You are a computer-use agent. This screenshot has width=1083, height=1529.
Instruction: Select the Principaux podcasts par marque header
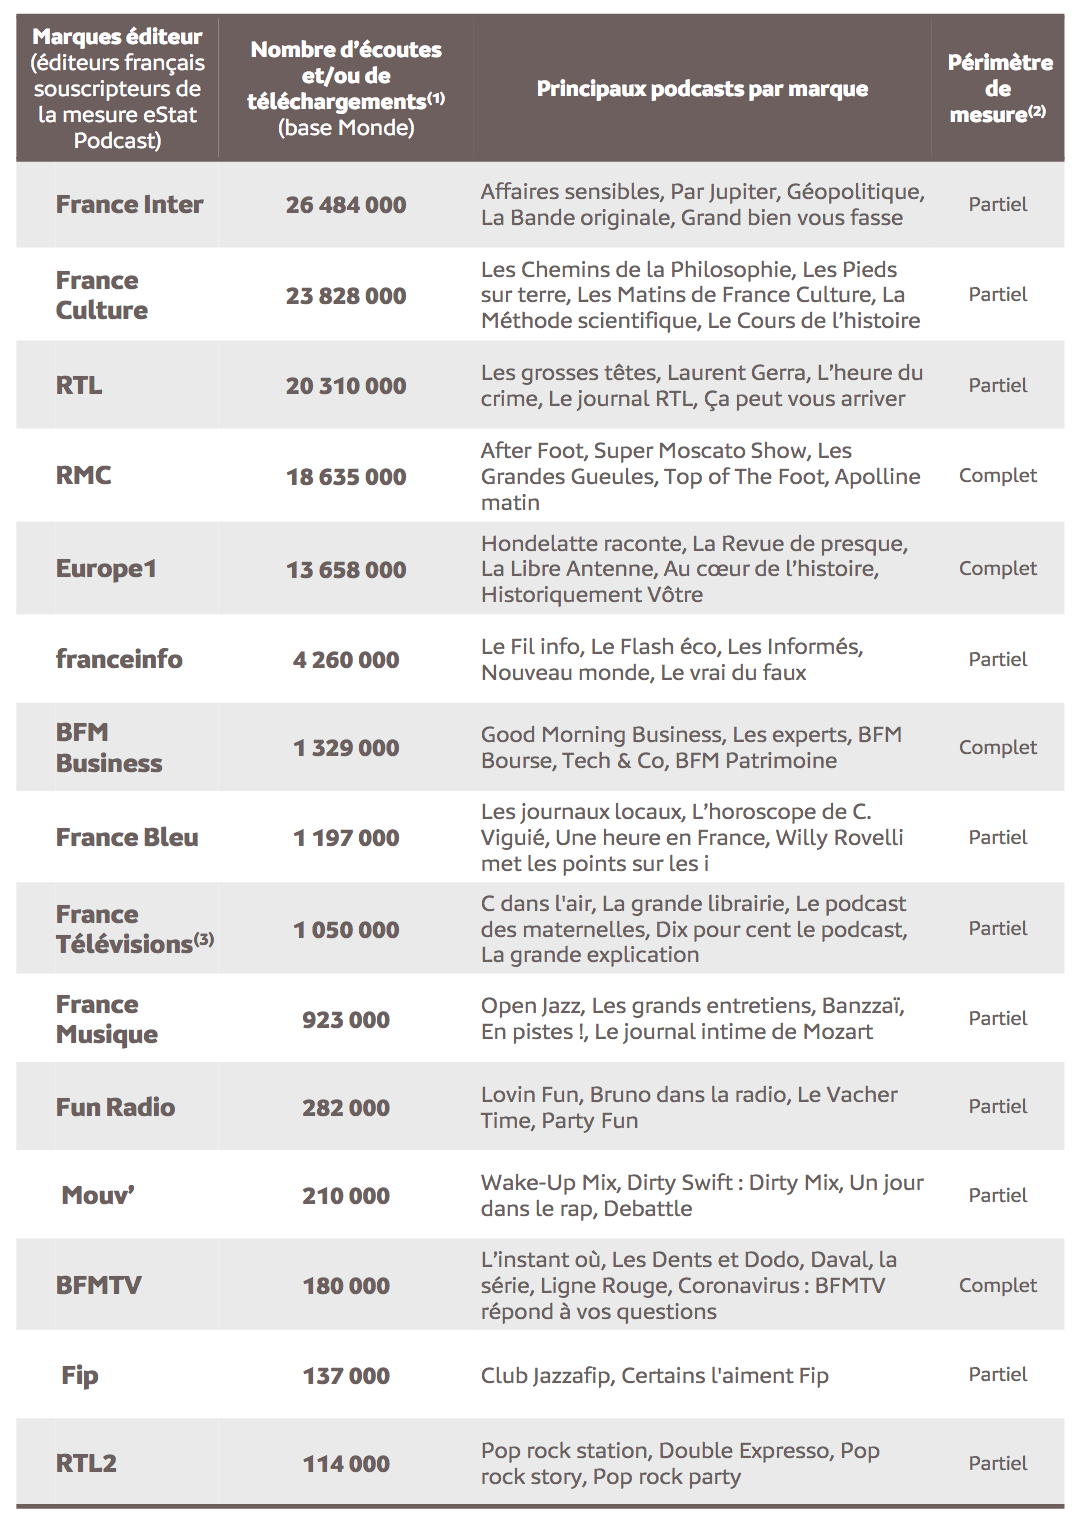[702, 89]
